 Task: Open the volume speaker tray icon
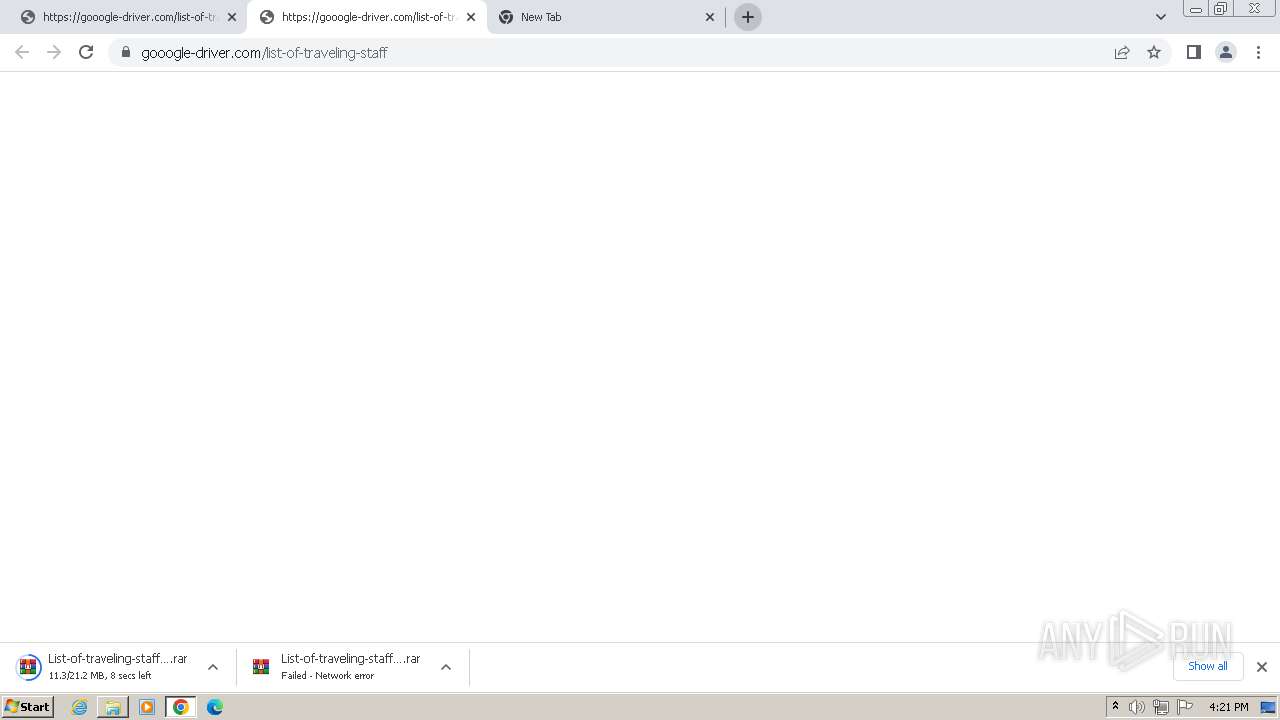1137,707
